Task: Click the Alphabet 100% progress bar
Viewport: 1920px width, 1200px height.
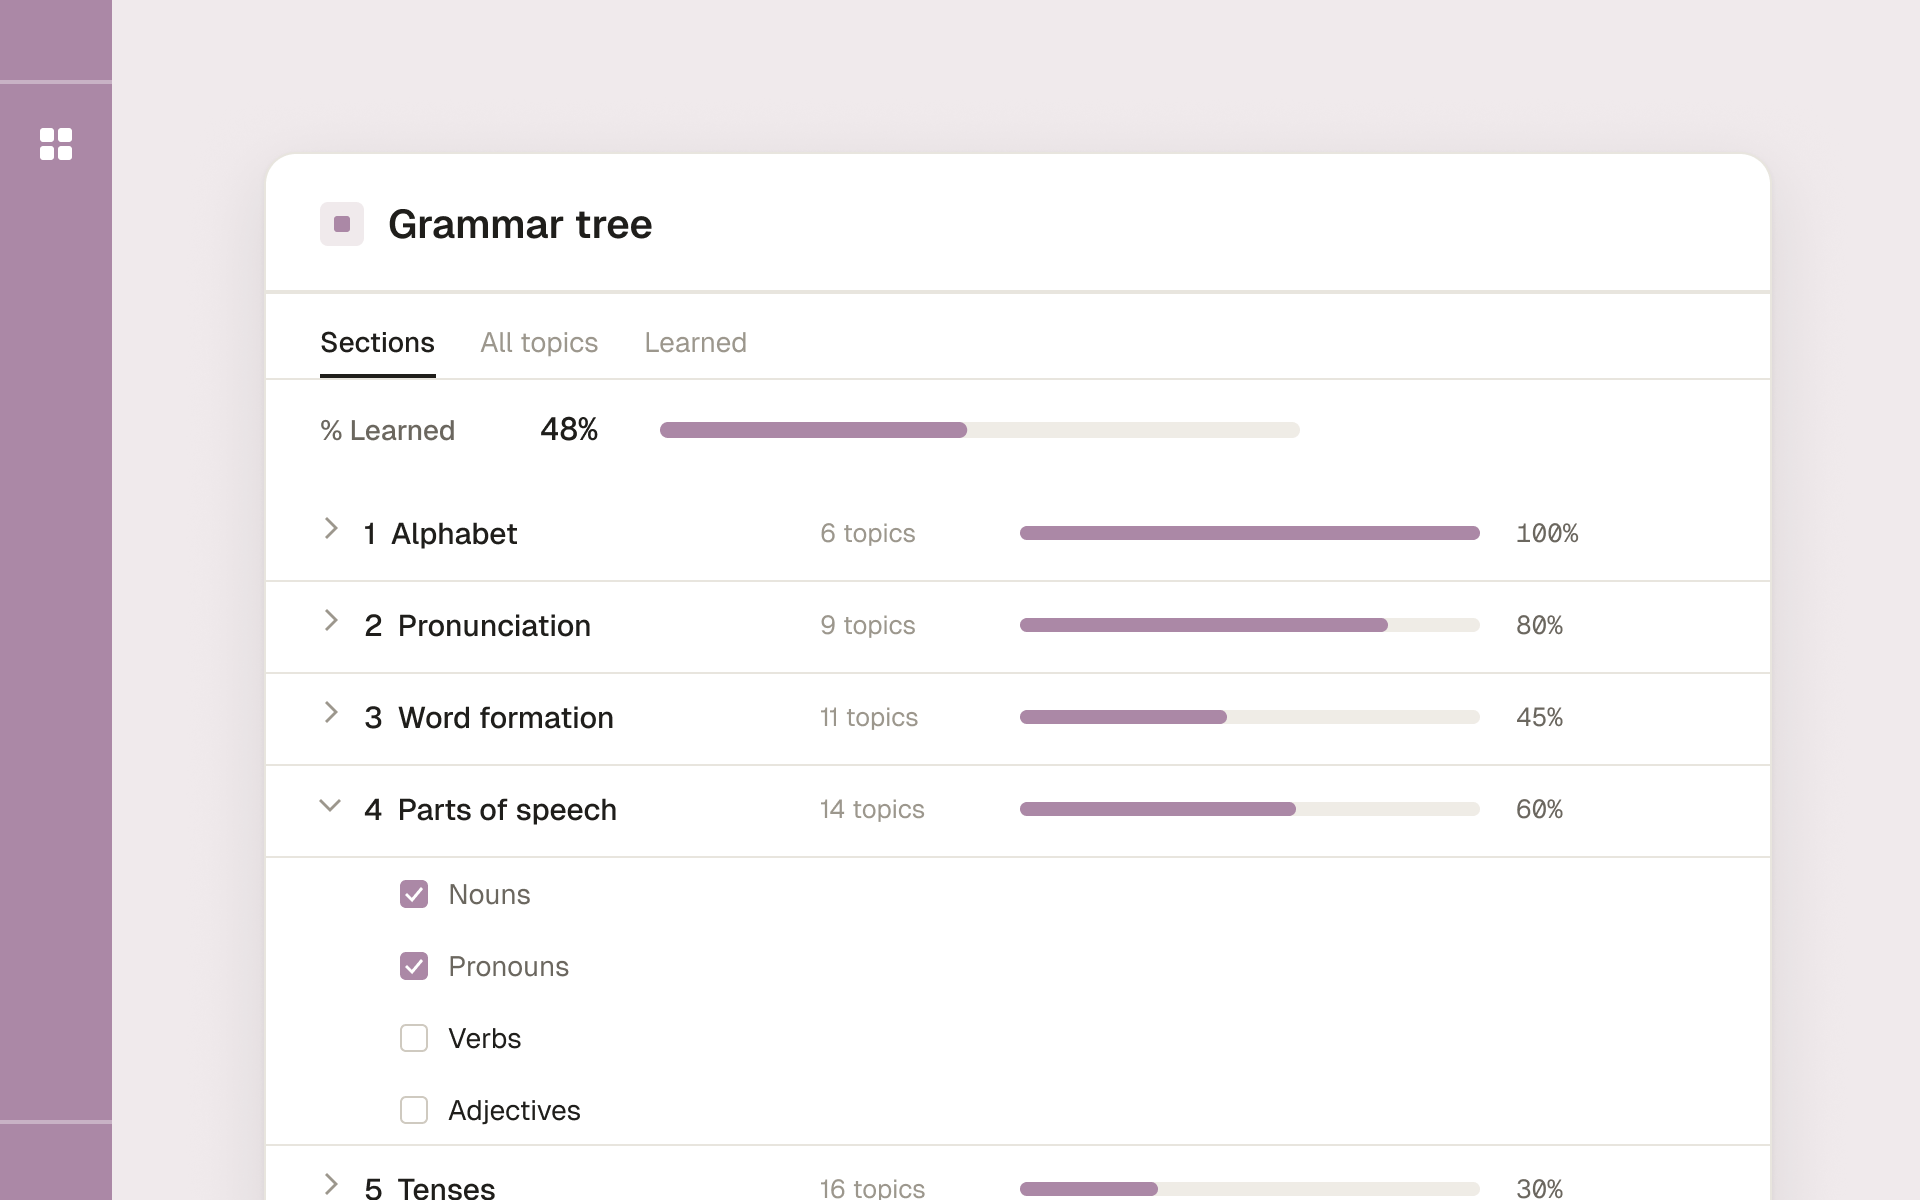Action: coord(1250,533)
